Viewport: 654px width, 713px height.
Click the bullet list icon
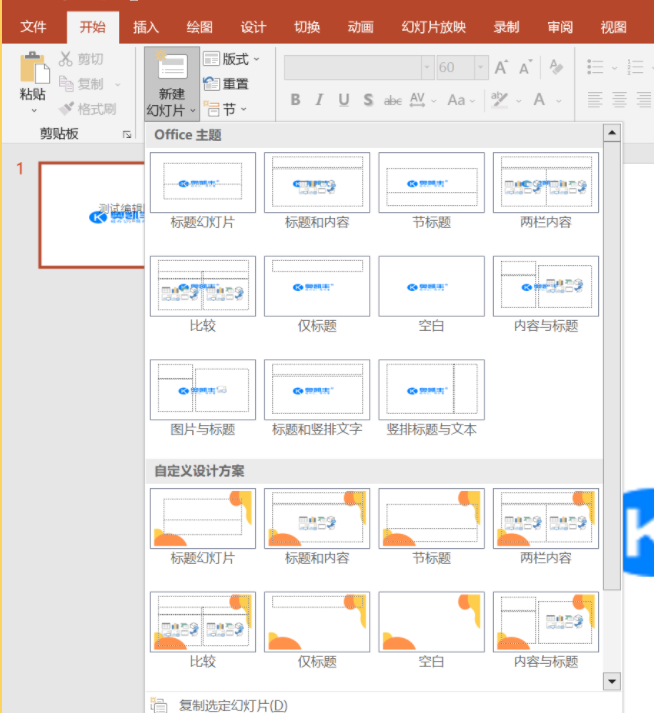click(x=595, y=67)
